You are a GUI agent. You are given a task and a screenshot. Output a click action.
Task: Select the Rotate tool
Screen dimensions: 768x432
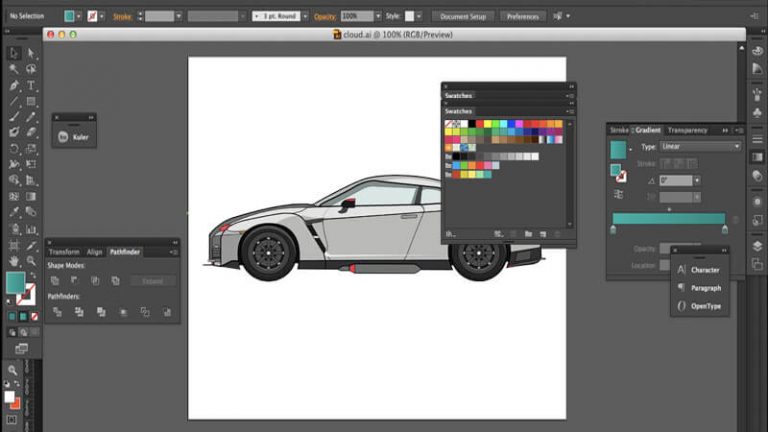(x=14, y=148)
